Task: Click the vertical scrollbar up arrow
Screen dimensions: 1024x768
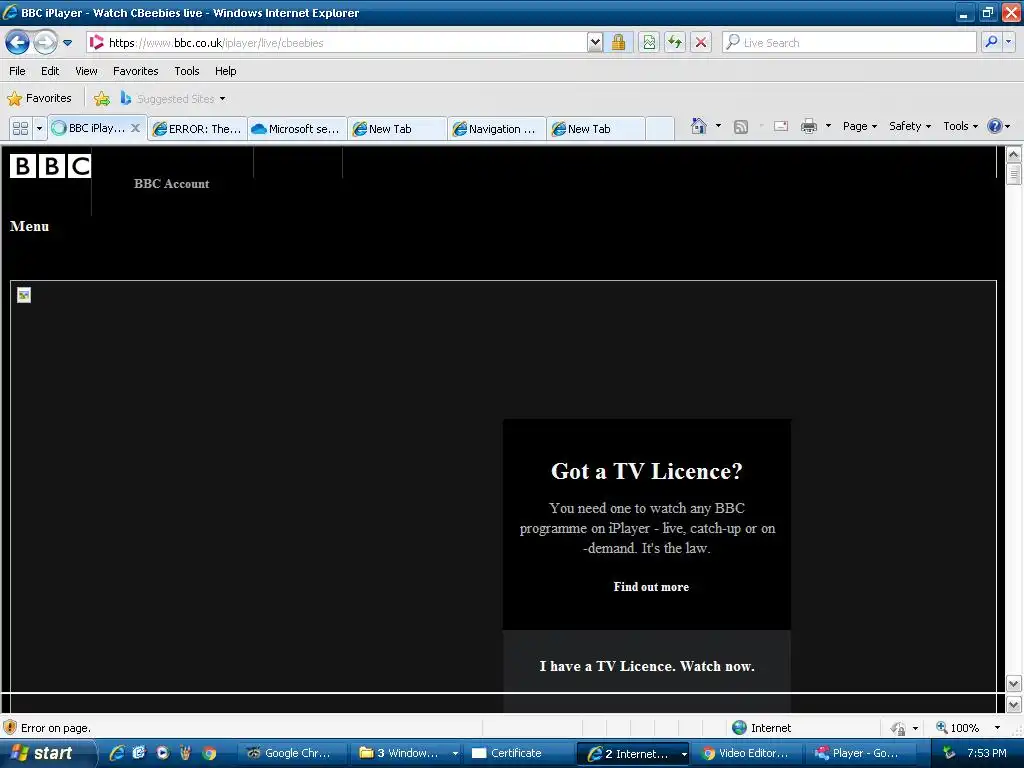Action: point(1014,155)
